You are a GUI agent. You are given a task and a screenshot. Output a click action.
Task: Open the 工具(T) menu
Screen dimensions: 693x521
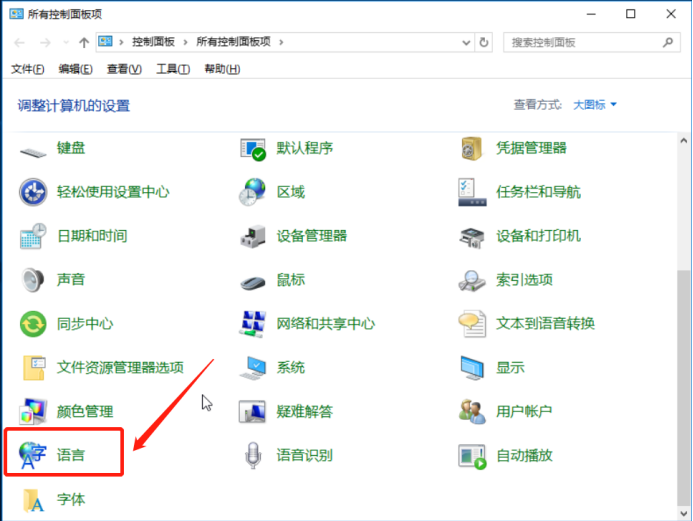173,69
